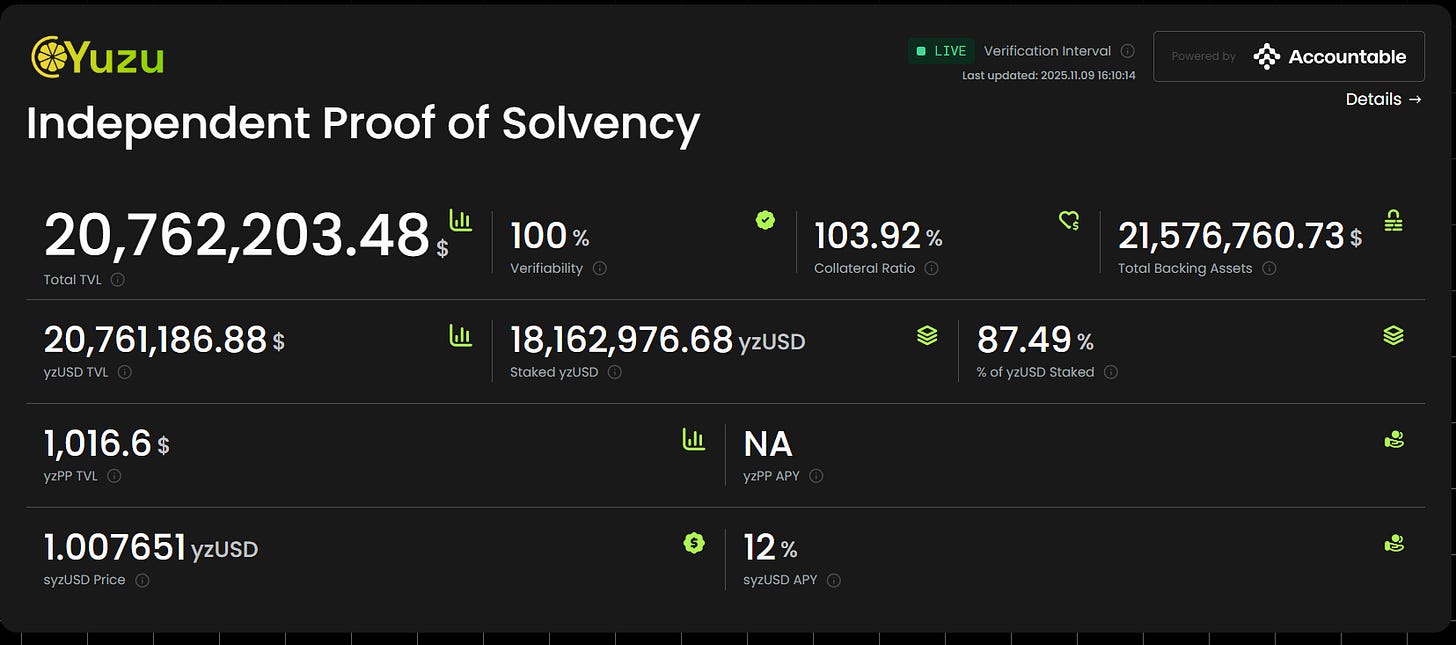Click the bar chart icon in yzPP TVL row
1456x645 pixels.
pyautogui.click(x=693, y=439)
